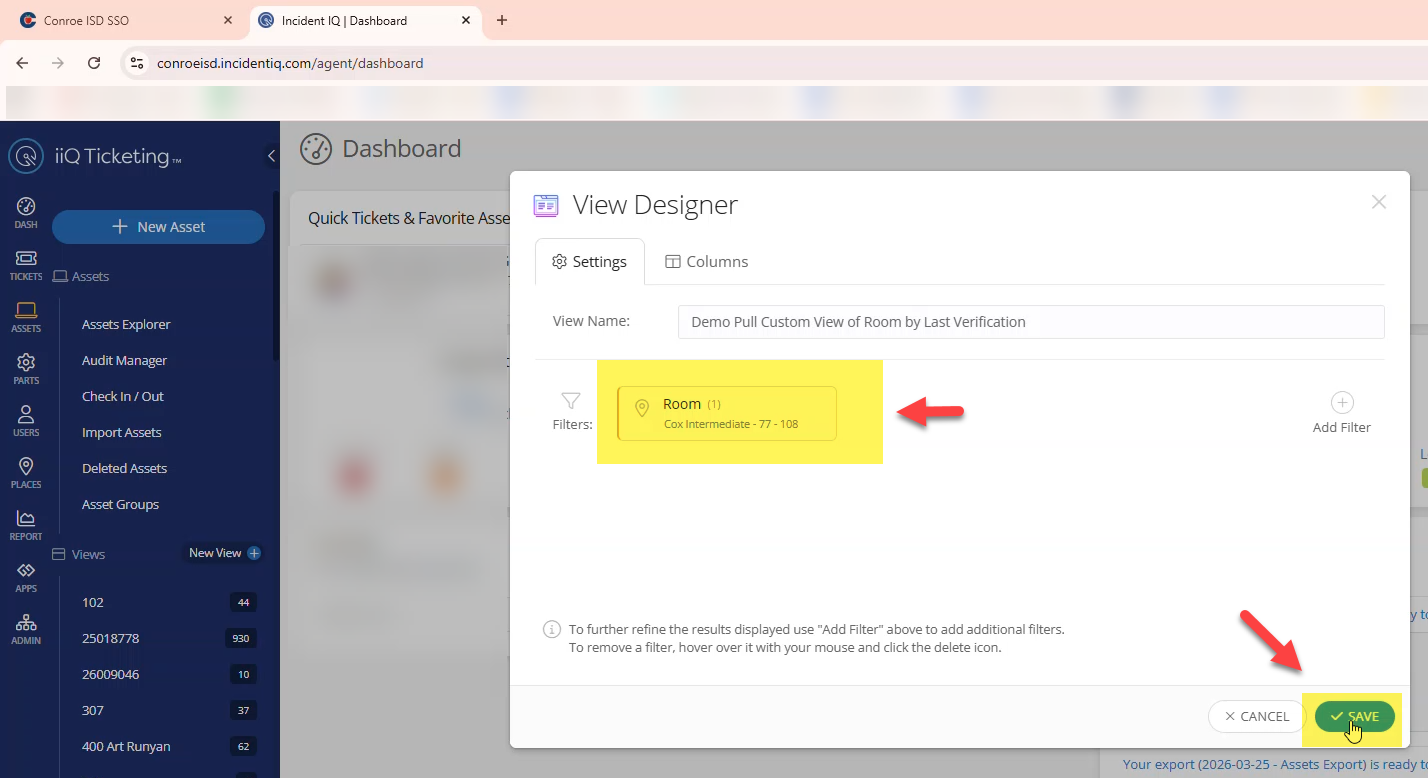The image size is (1428, 778).
Task: Switch to the Columns tab
Action: coord(706,261)
